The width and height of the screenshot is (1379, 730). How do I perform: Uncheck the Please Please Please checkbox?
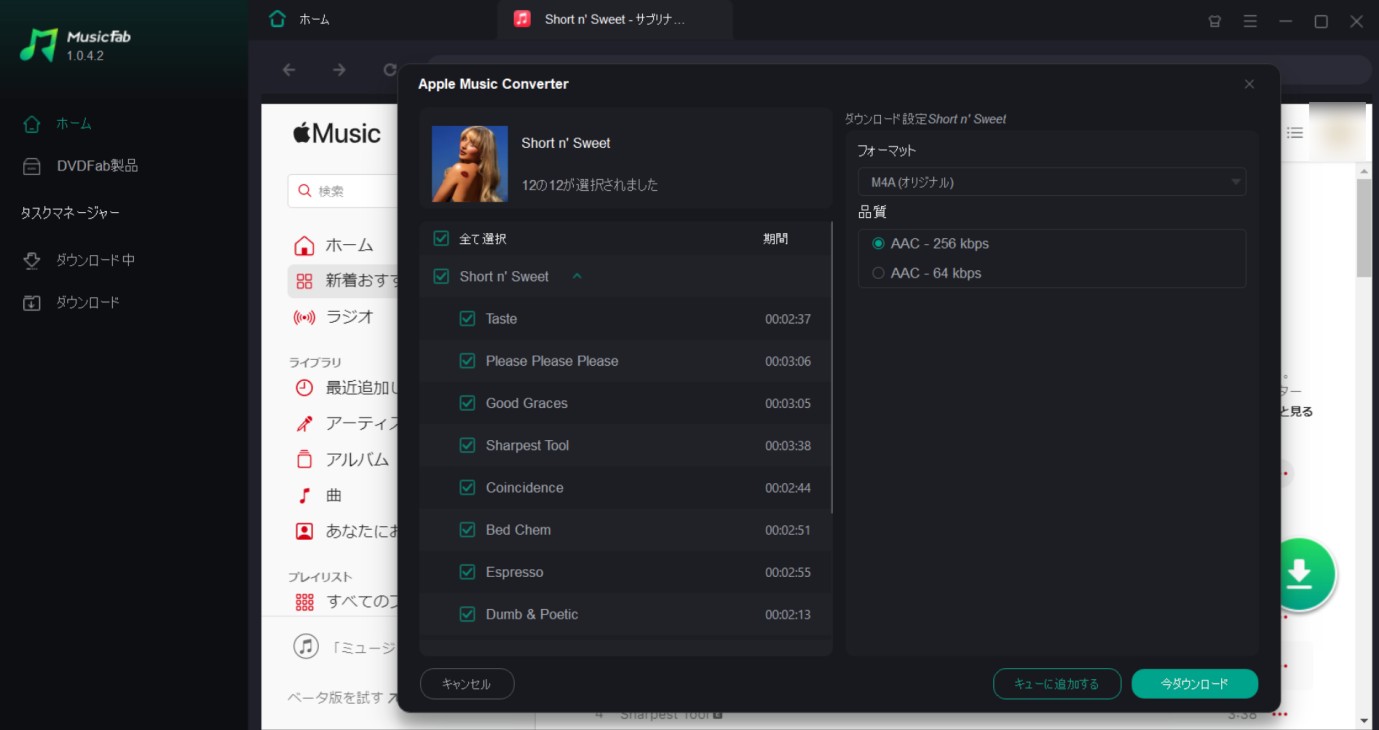(467, 361)
